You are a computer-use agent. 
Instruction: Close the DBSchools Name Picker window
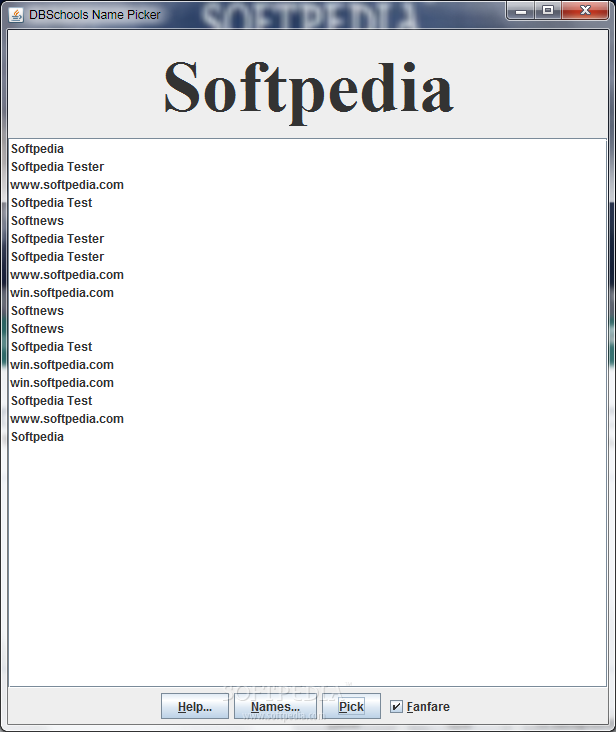585,11
